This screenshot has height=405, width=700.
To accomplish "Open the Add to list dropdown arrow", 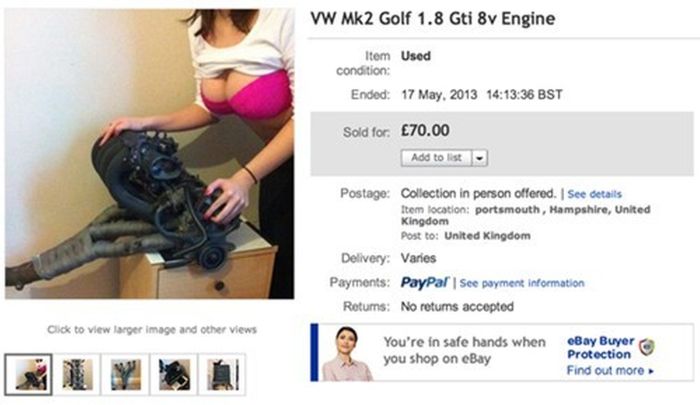I will click(479, 158).
